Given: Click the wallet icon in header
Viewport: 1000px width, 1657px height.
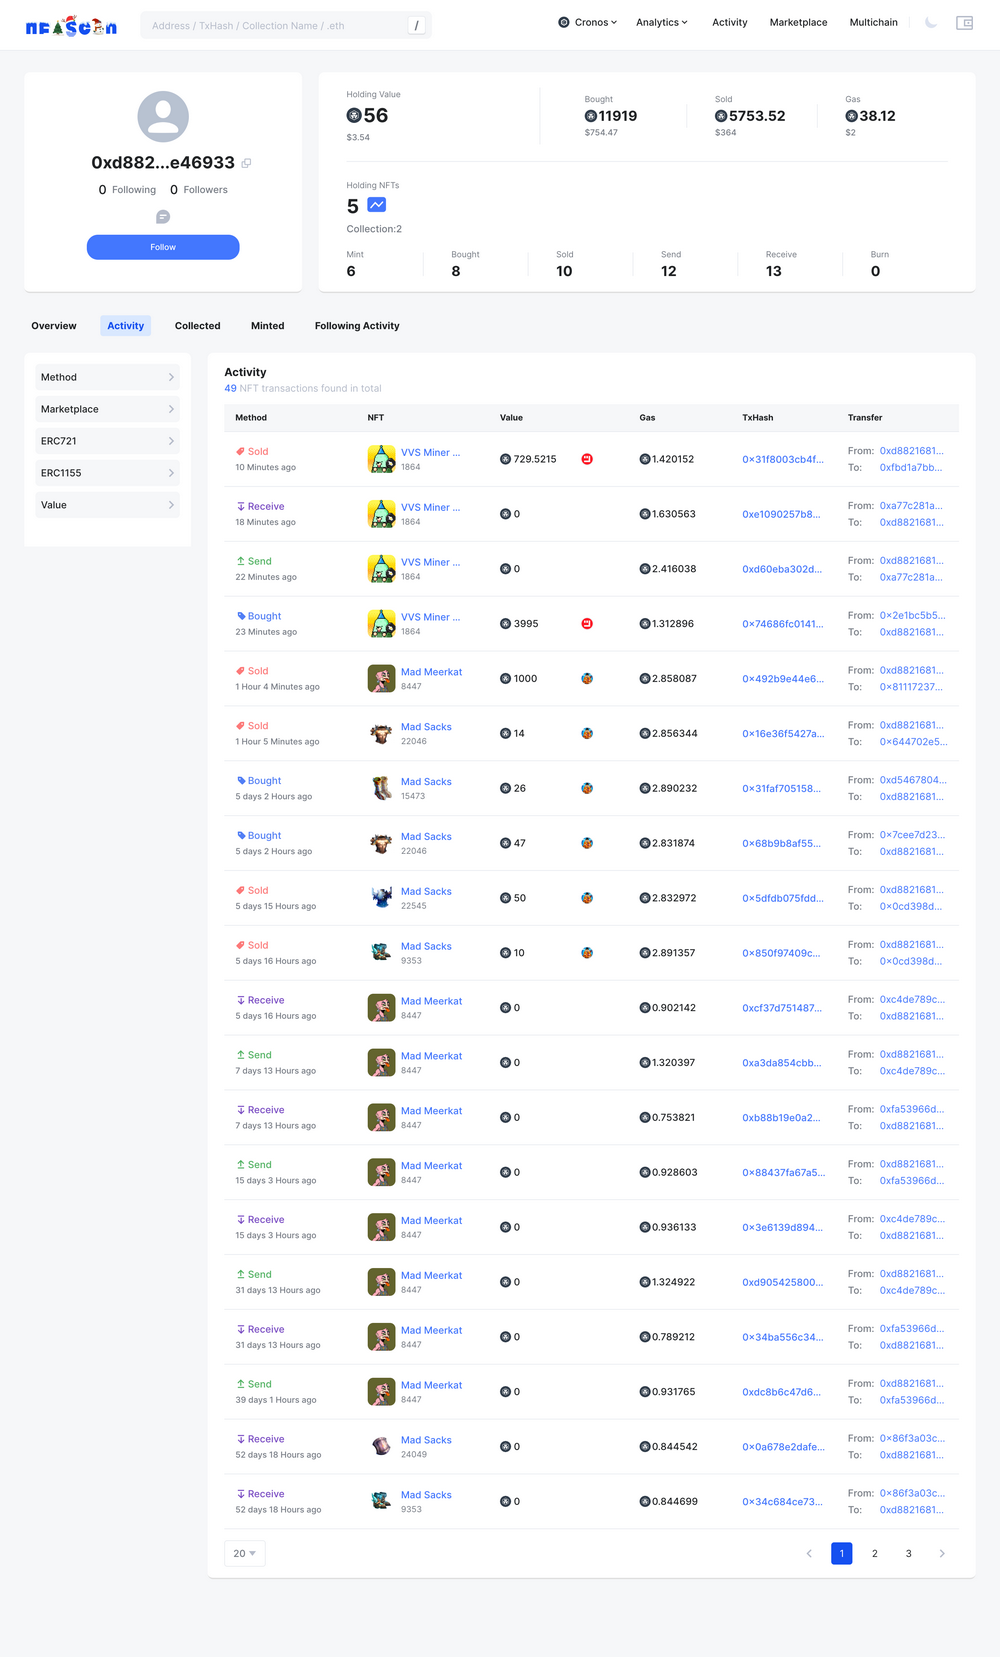Looking at the screenshot, I should tap(964, 23).
